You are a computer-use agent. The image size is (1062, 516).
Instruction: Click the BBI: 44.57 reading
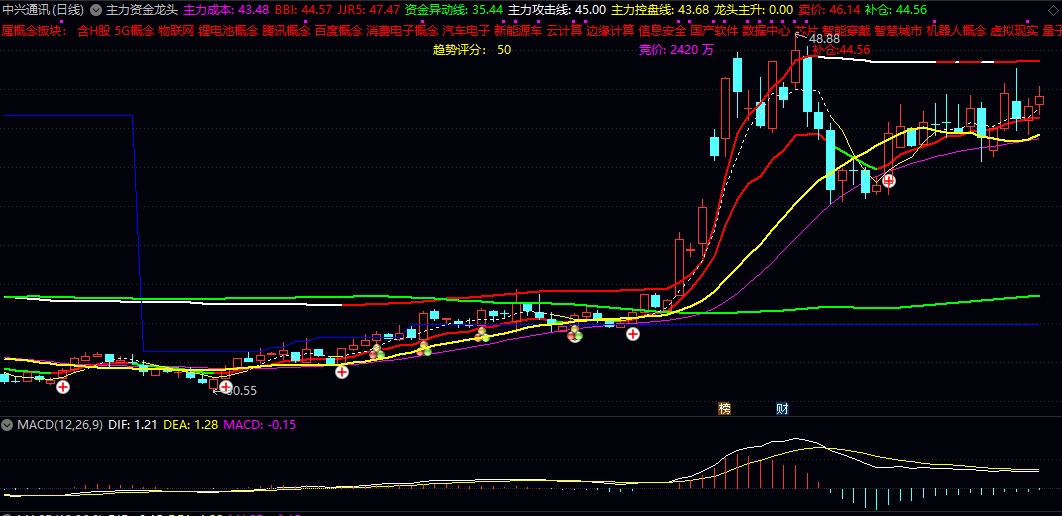[x=303, y=10]
